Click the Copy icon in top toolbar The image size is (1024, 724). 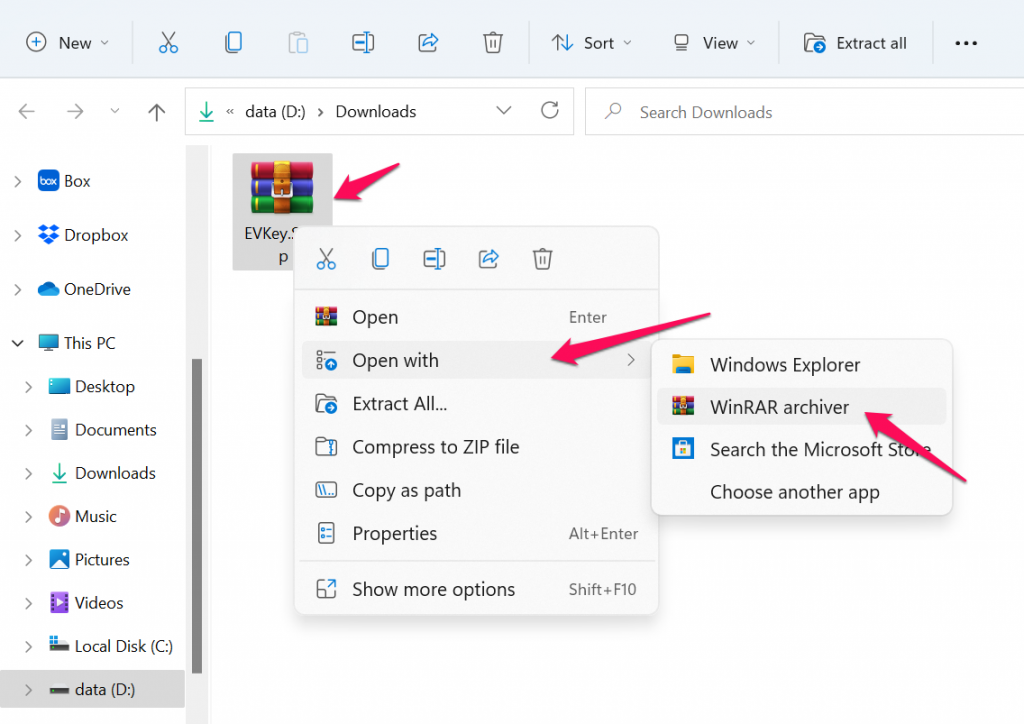(x=233, y=43)
